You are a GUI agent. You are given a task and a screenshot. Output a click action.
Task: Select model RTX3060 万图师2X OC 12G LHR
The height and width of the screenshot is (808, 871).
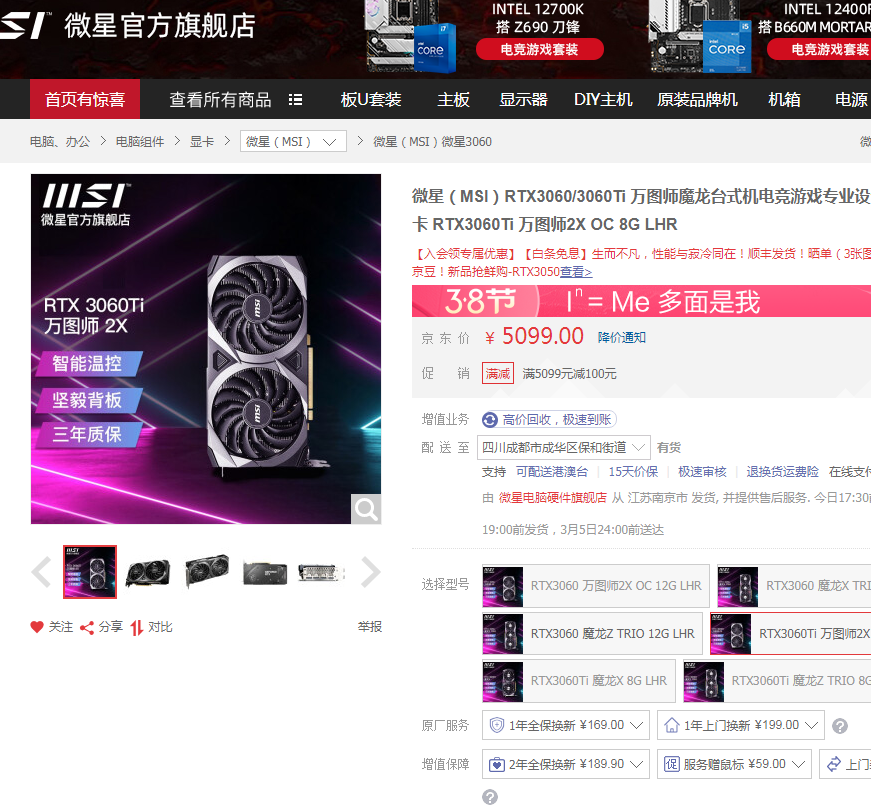pos(596,586)
